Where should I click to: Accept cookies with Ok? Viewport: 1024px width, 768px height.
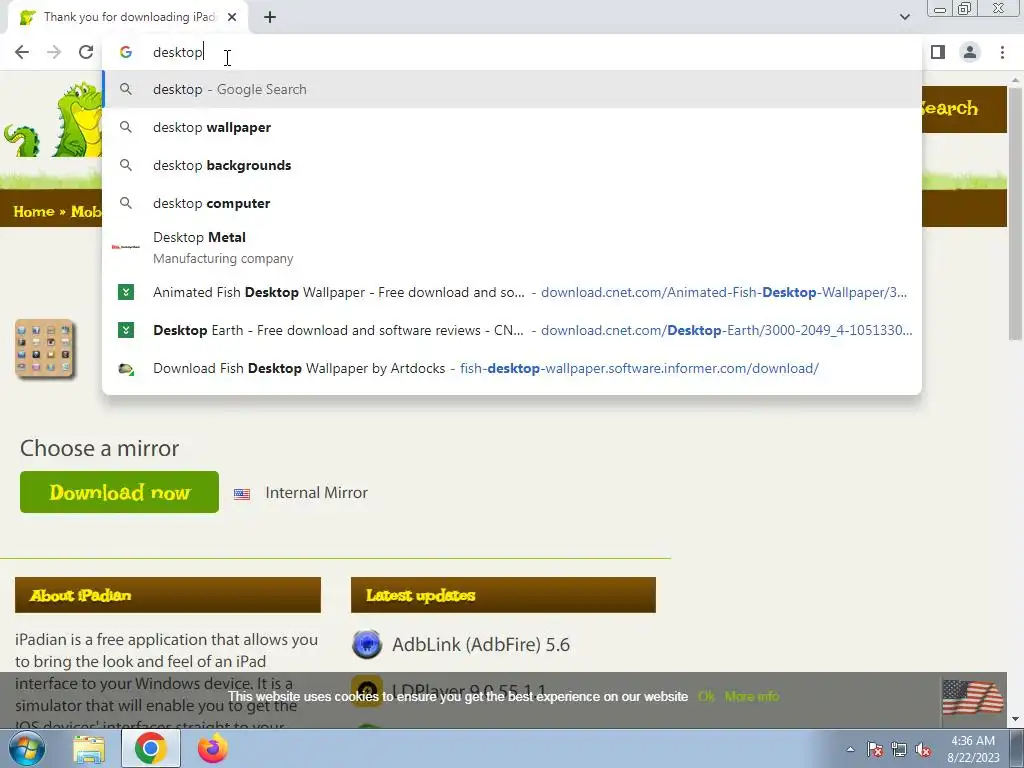pos(706,697)
